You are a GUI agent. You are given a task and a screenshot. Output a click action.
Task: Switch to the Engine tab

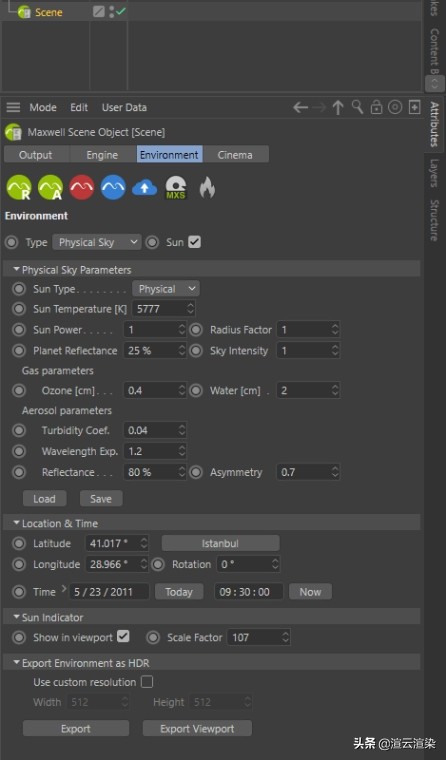pyautogui.click(x=102, y=155)
